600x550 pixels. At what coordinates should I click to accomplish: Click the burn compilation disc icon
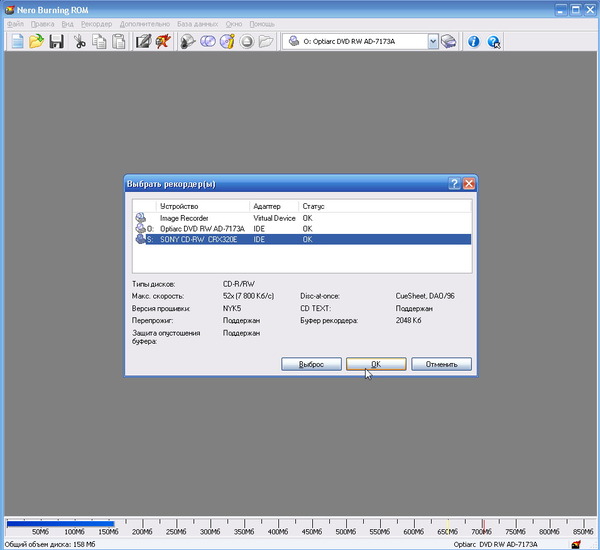(x=188, y=41)
